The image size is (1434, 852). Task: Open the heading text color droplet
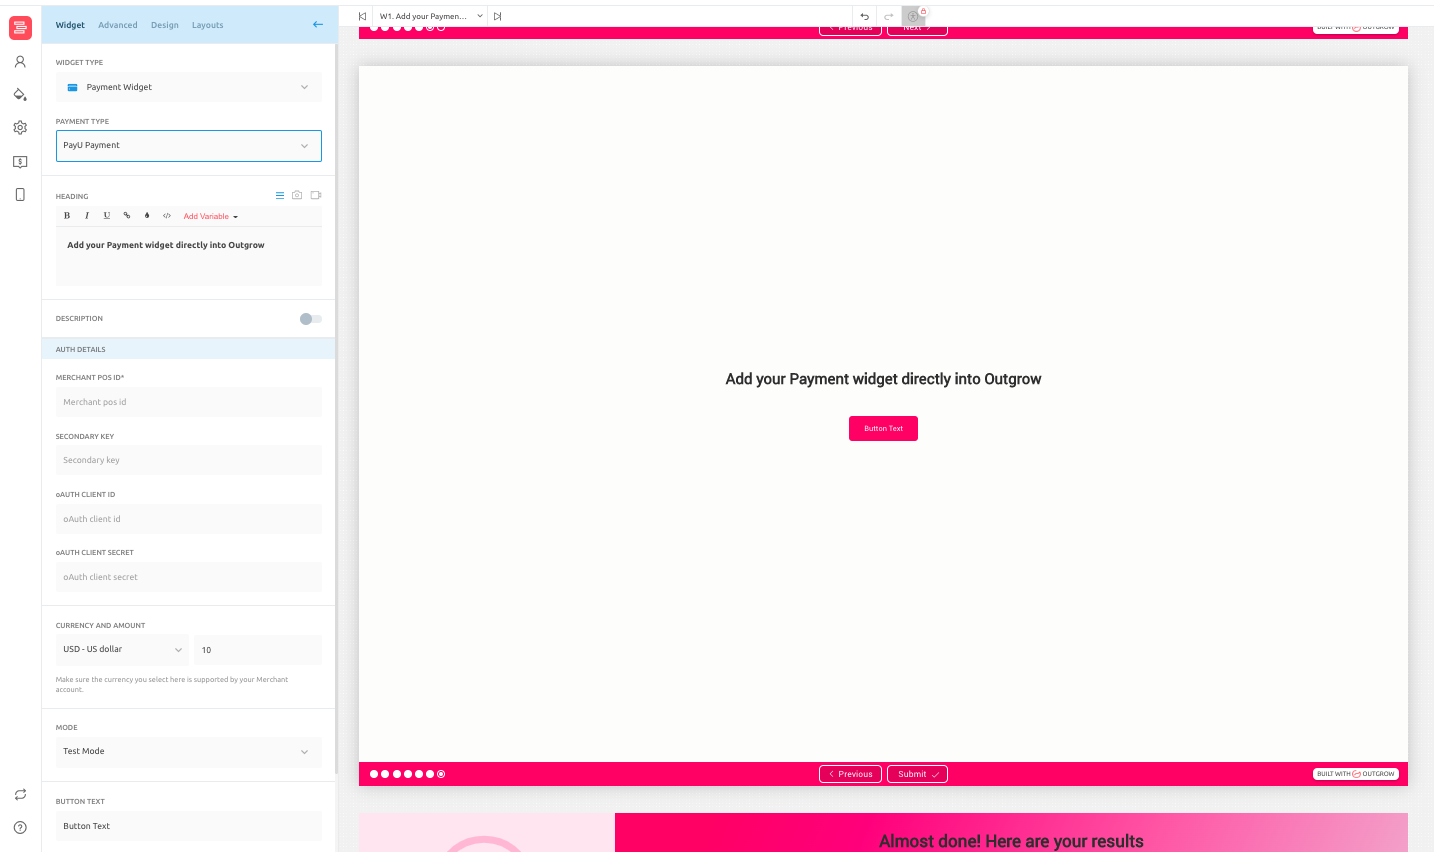click(147, 216)
